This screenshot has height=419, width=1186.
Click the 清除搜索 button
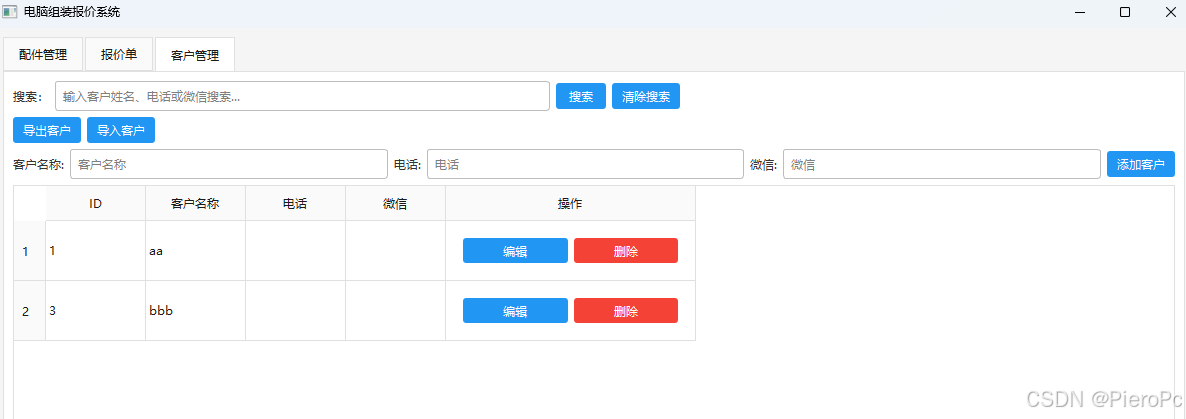pos(646,96)
